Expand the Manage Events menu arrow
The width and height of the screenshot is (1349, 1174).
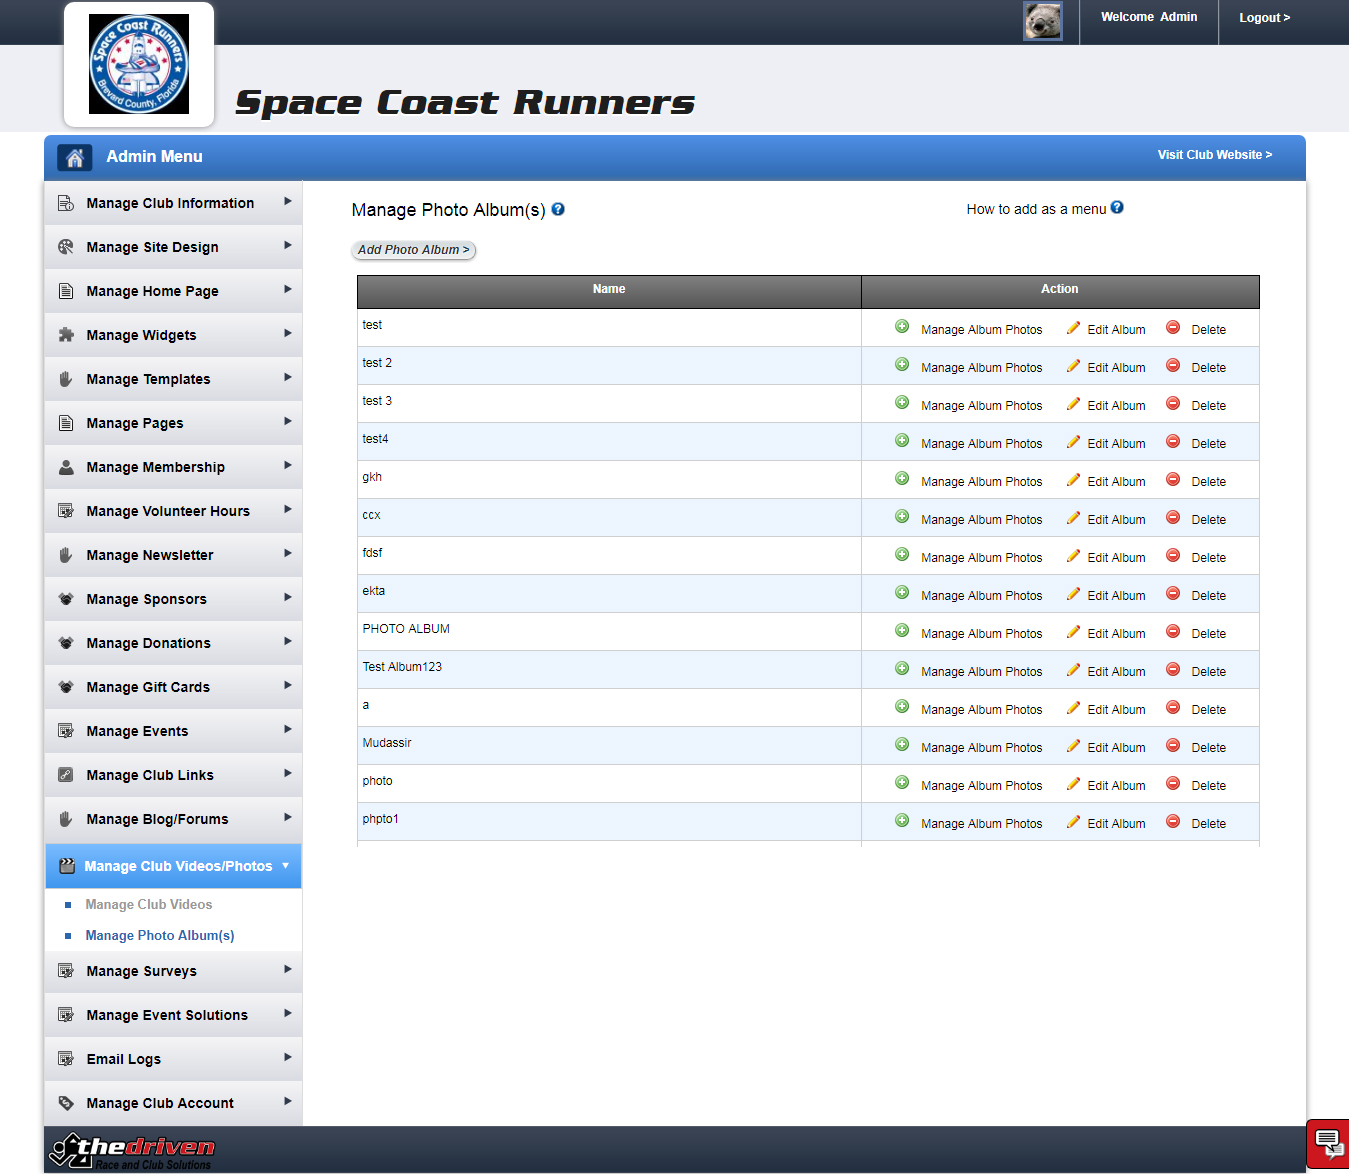click(x=287, y=730)
